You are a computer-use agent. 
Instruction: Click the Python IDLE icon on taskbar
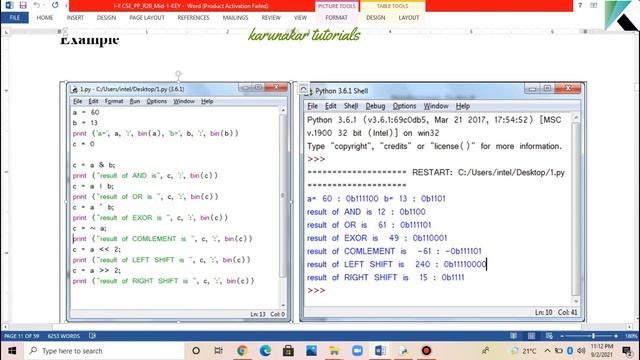[x=403, y=351]
